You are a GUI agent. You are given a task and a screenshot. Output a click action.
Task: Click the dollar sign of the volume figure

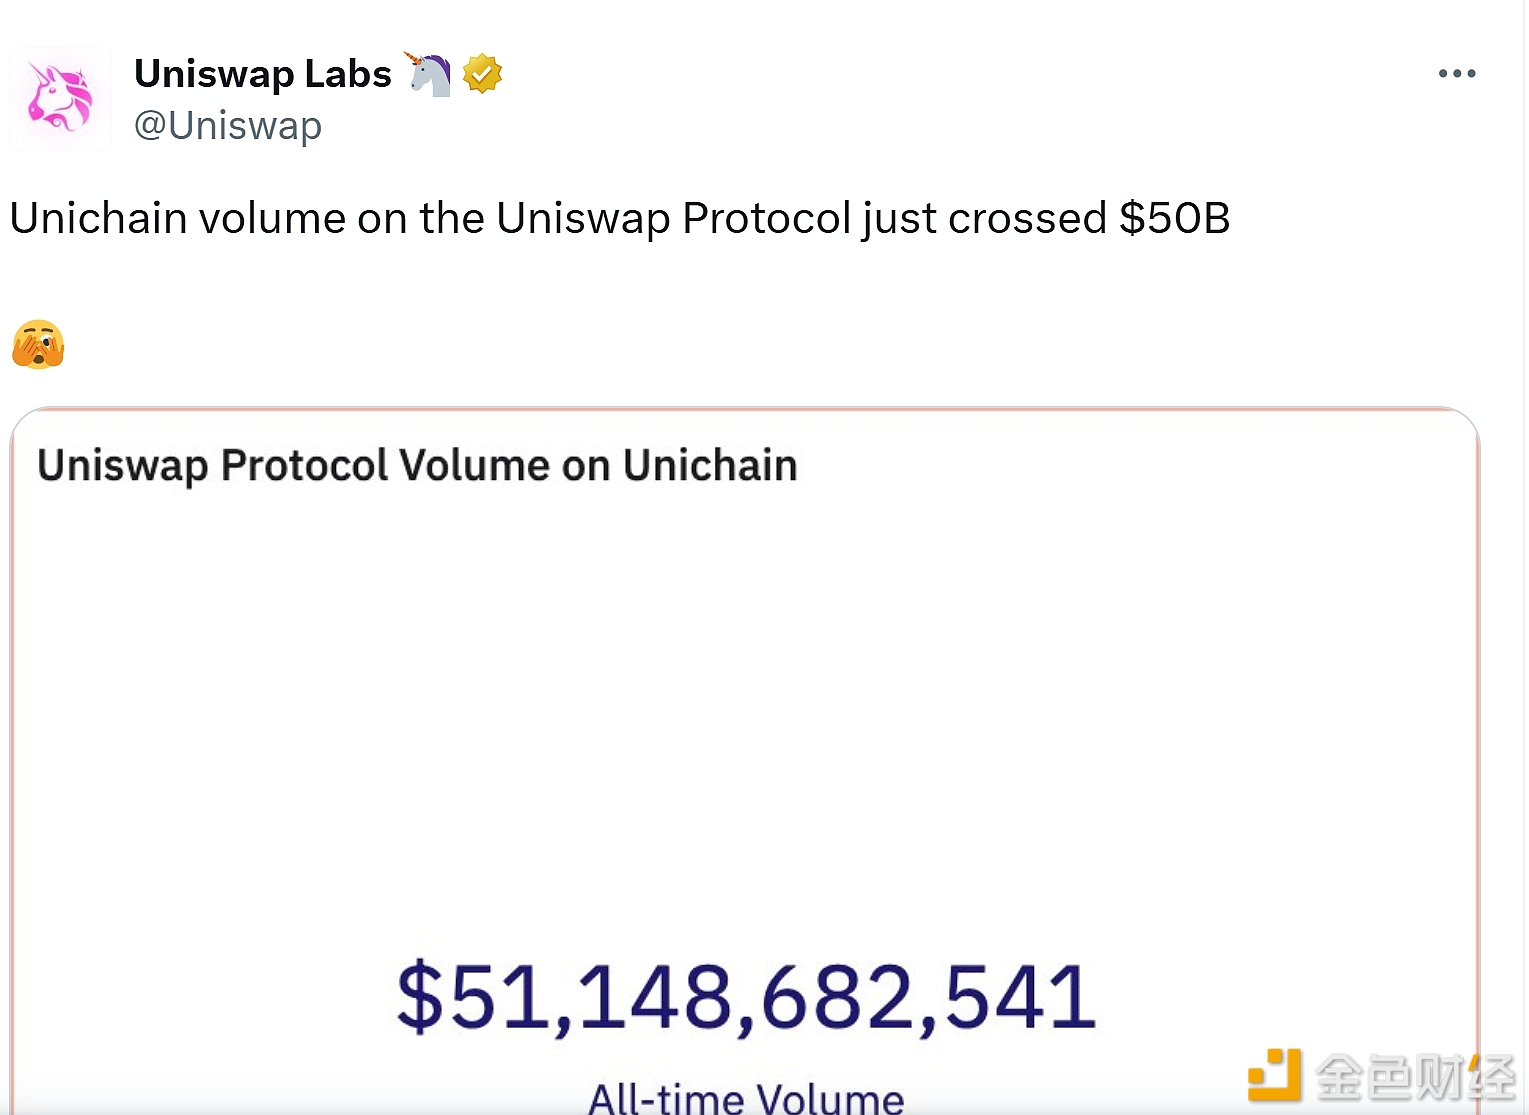pyautogui.click(x=419, y=996)
